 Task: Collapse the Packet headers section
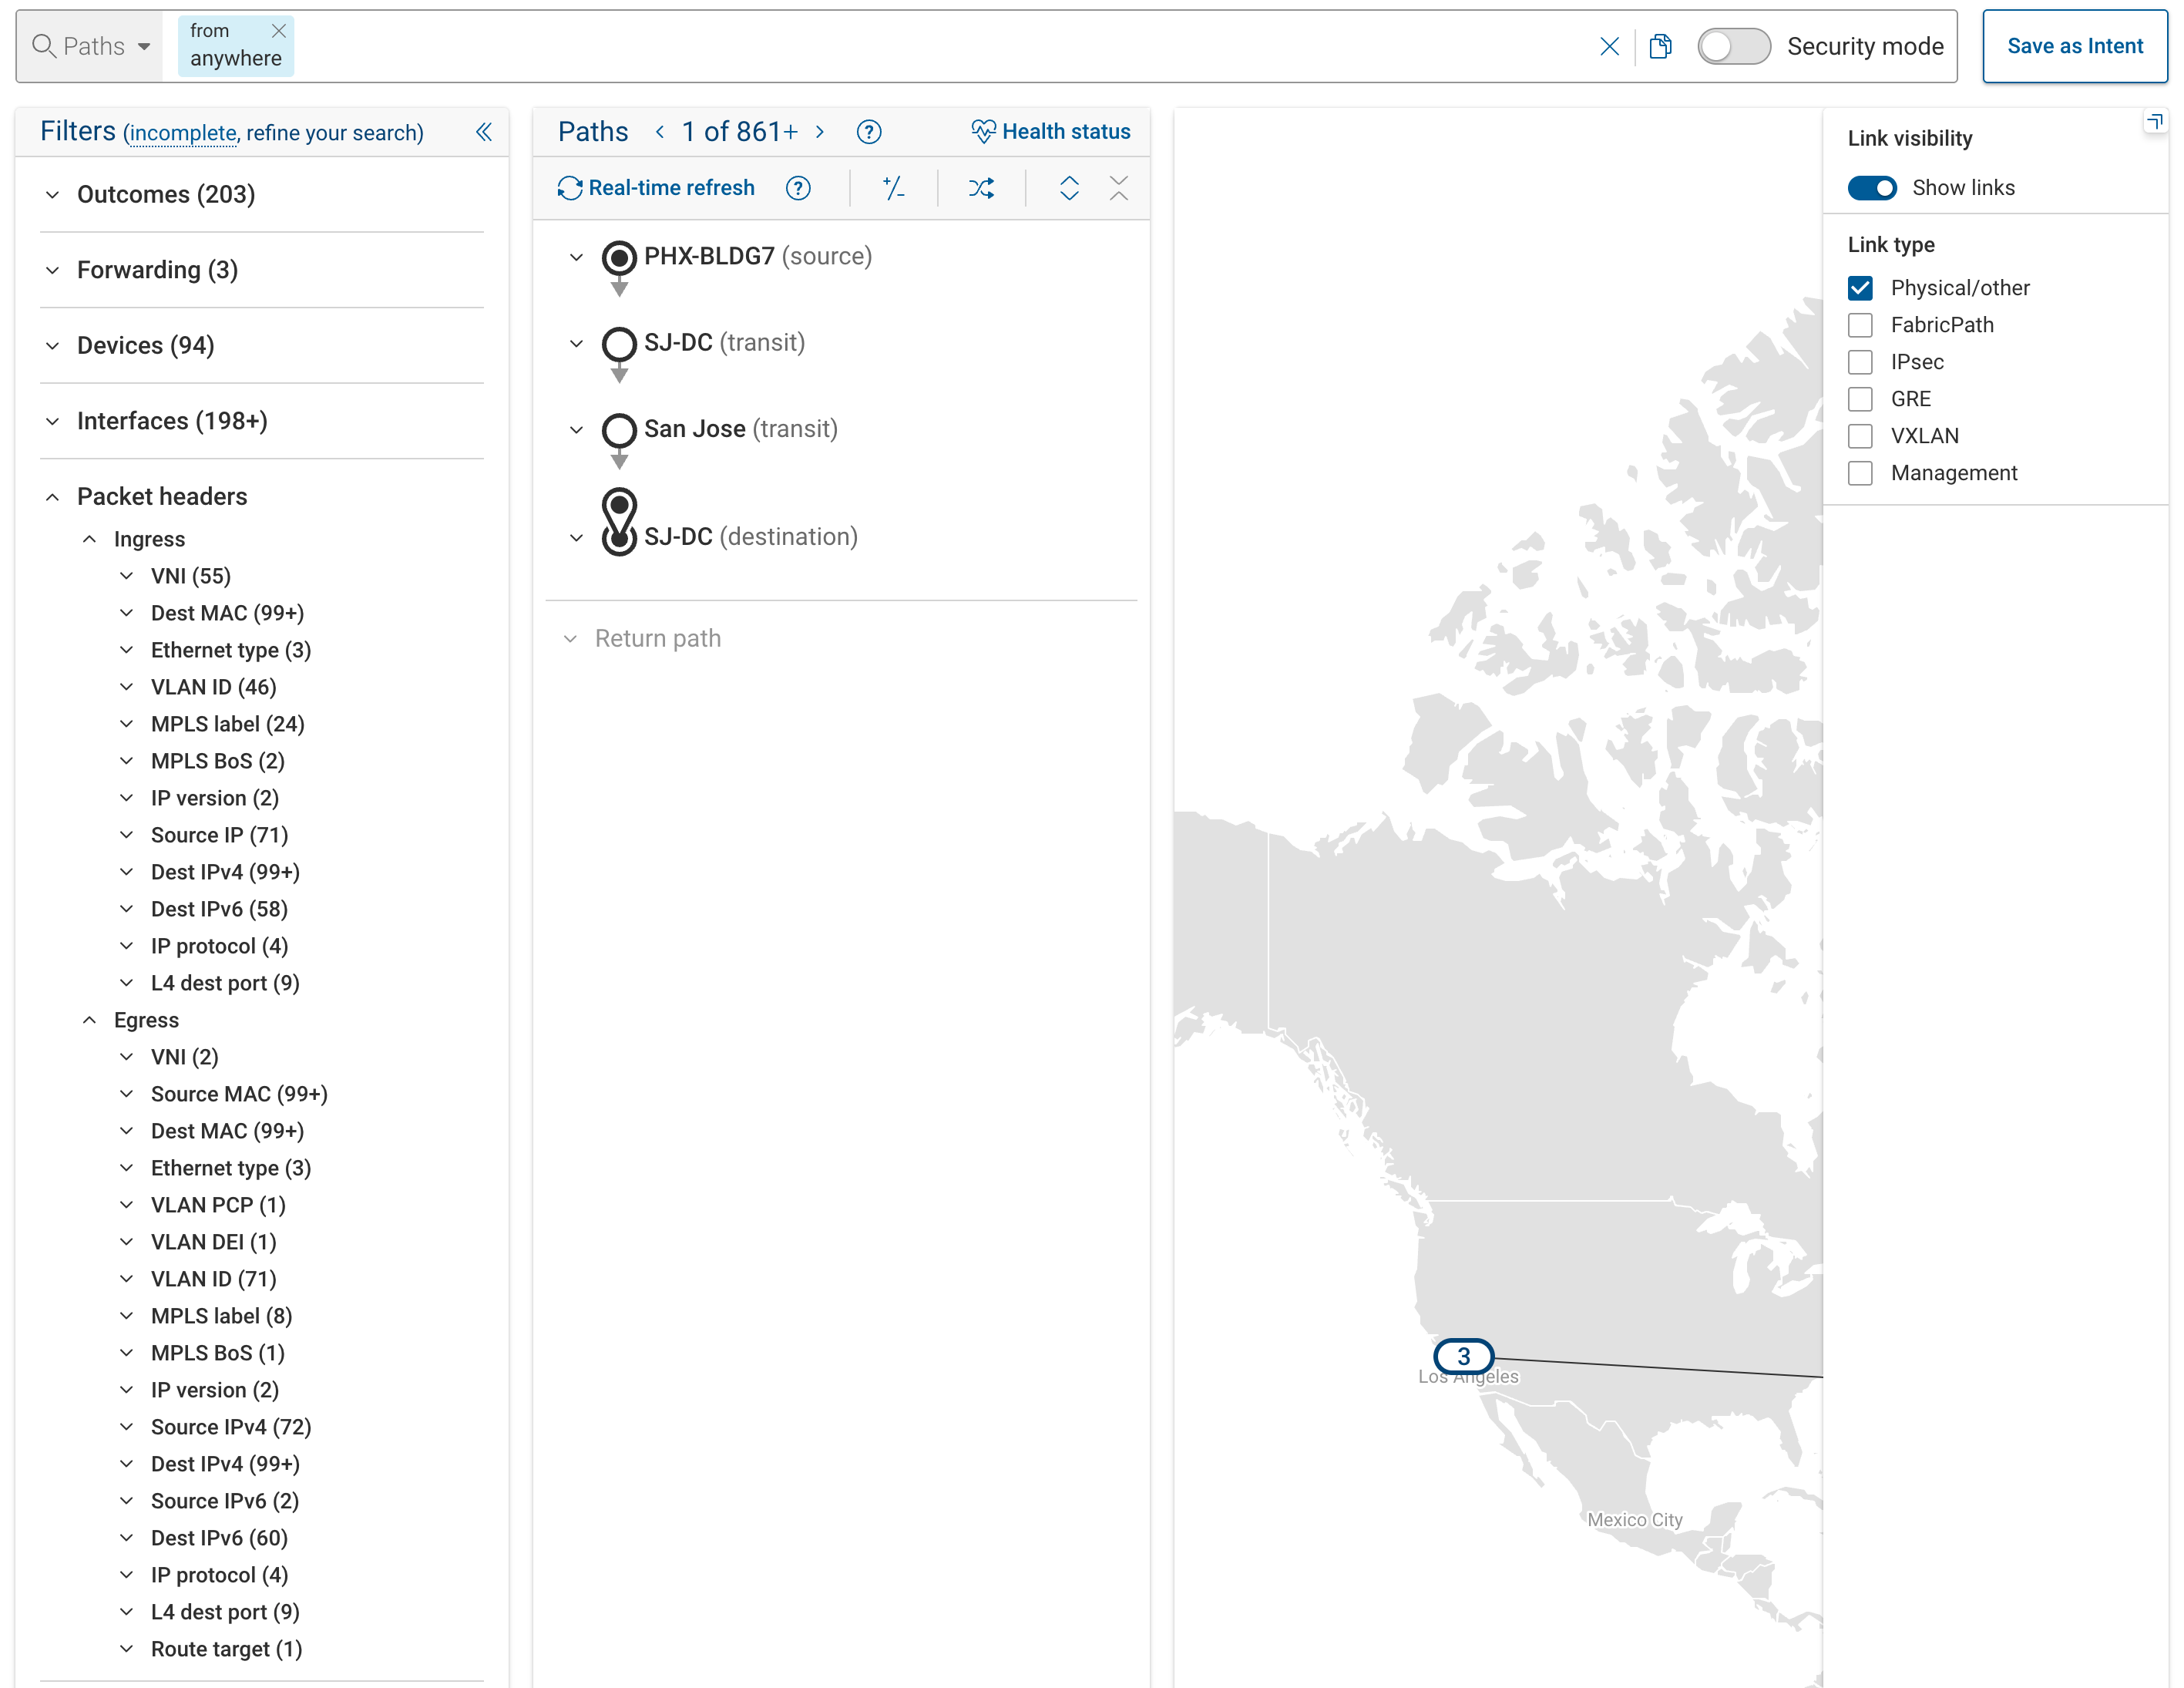tap(52, 497)
